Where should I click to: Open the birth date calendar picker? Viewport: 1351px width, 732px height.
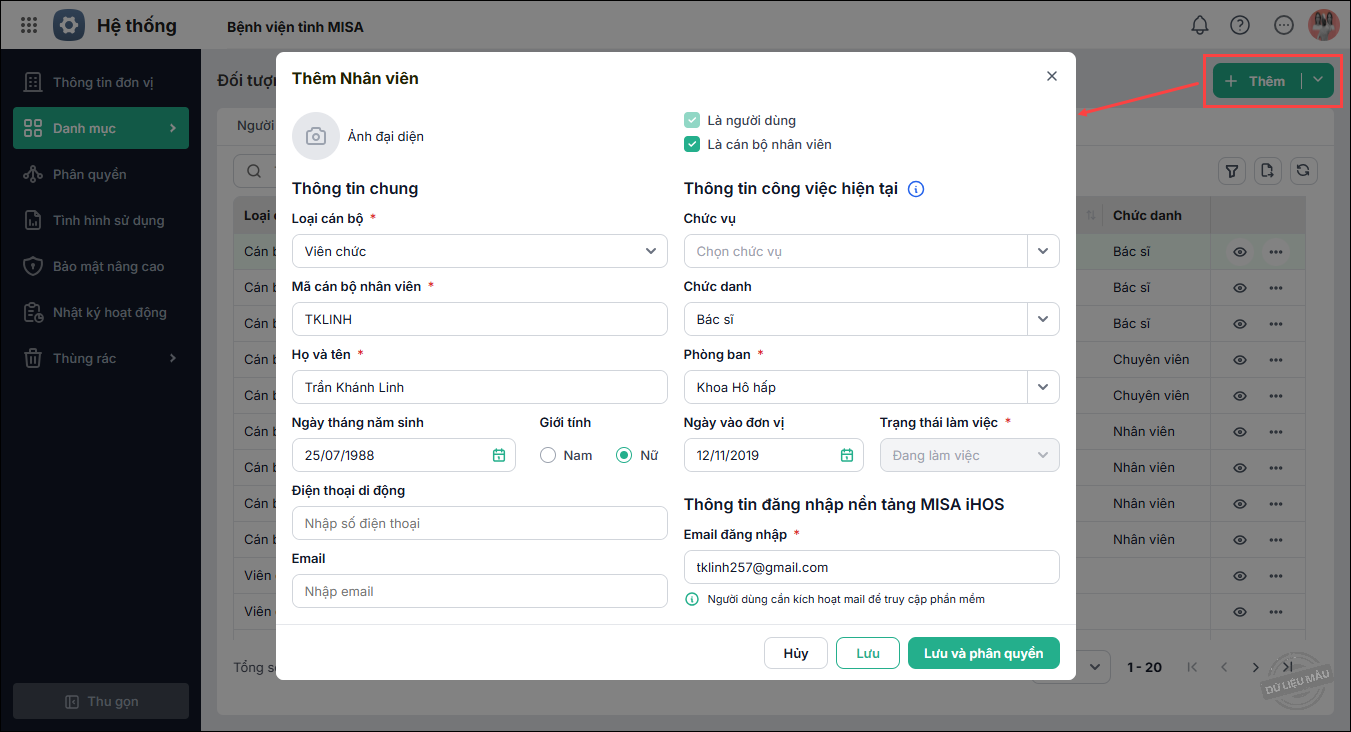[x=499, y=455]
